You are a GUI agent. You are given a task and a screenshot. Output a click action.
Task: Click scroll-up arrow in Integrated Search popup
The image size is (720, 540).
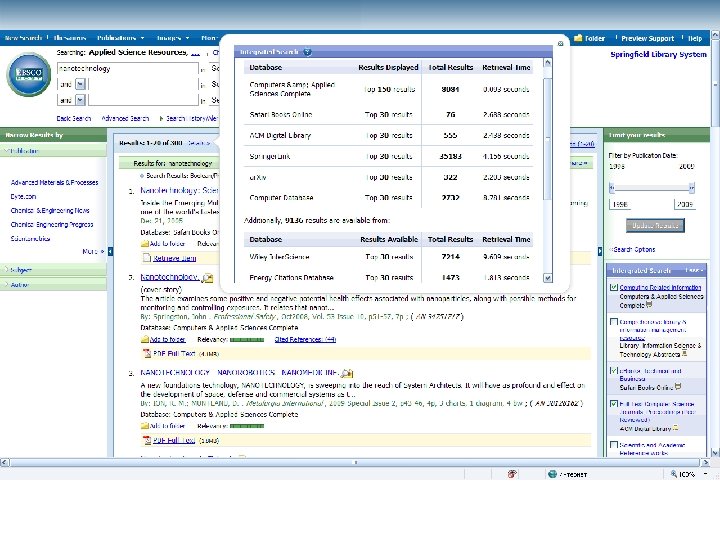(547, 62)
